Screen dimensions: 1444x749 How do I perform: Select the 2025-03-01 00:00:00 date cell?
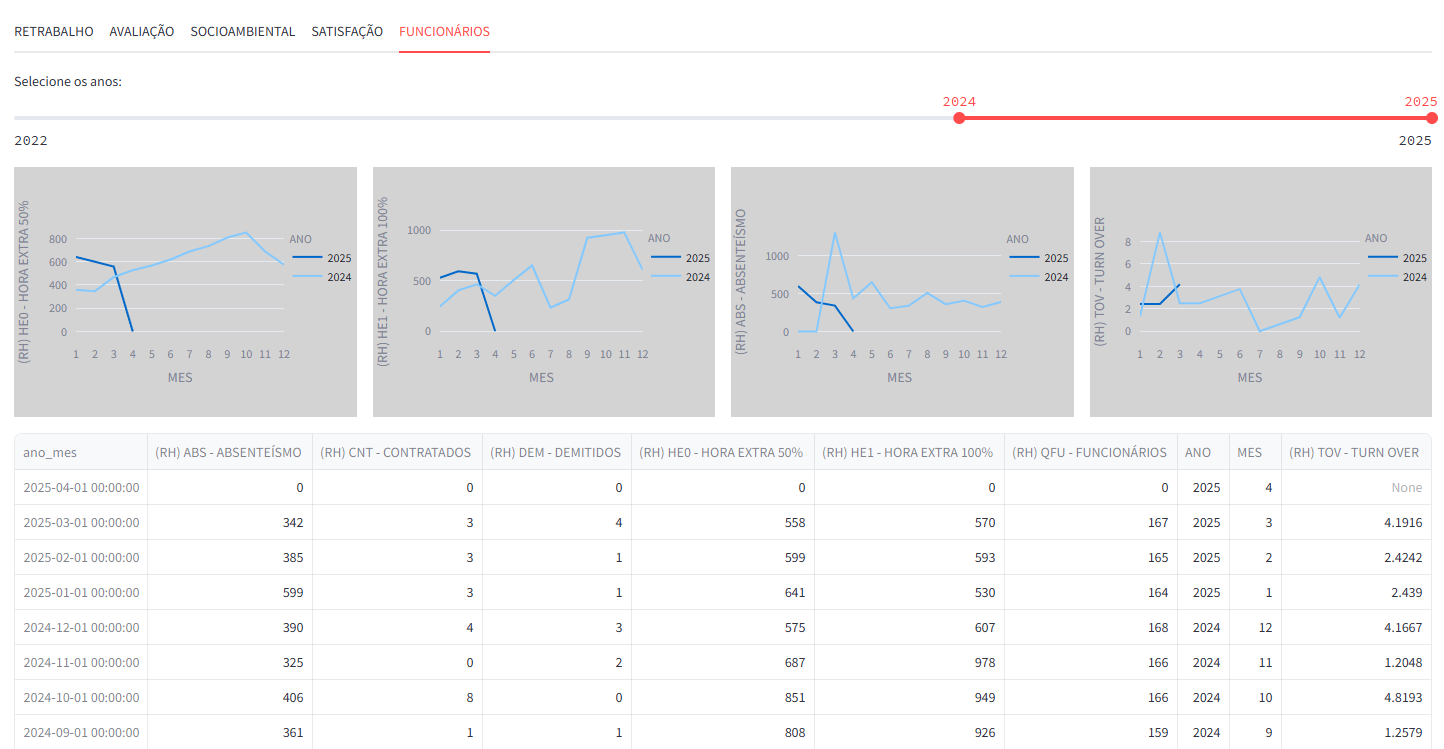point(81,522)
